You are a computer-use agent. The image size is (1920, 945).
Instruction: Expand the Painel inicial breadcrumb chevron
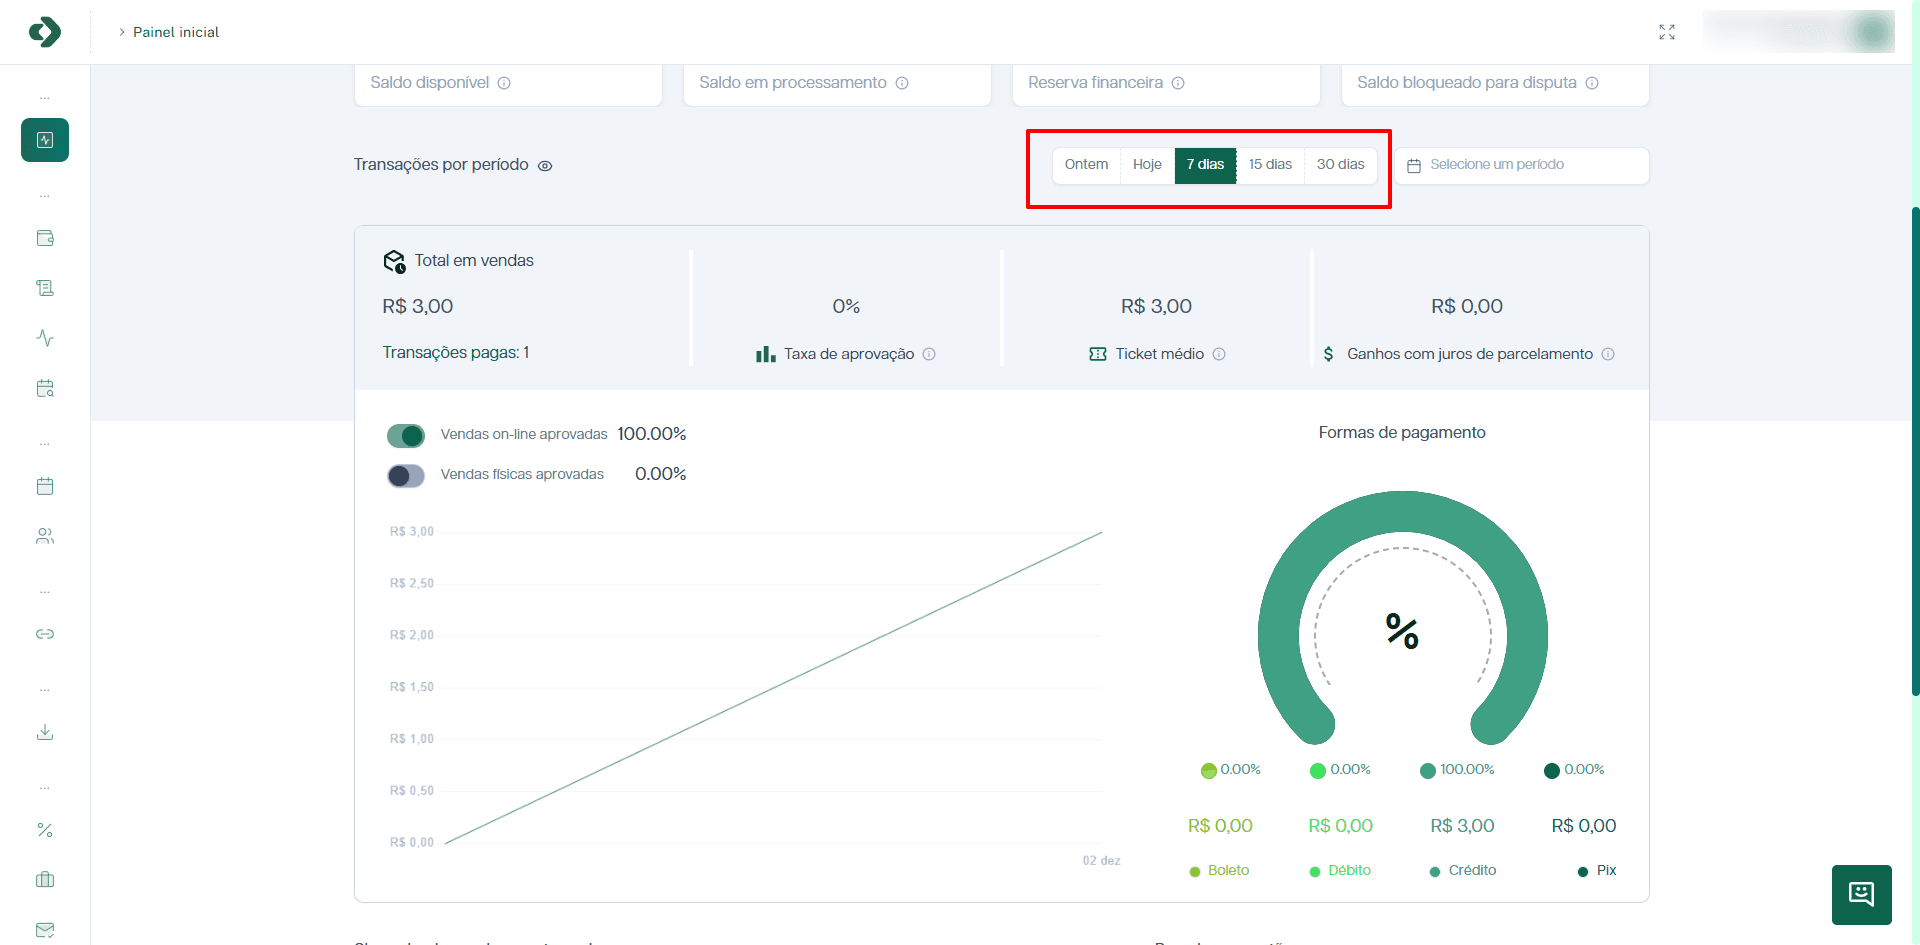122,32
